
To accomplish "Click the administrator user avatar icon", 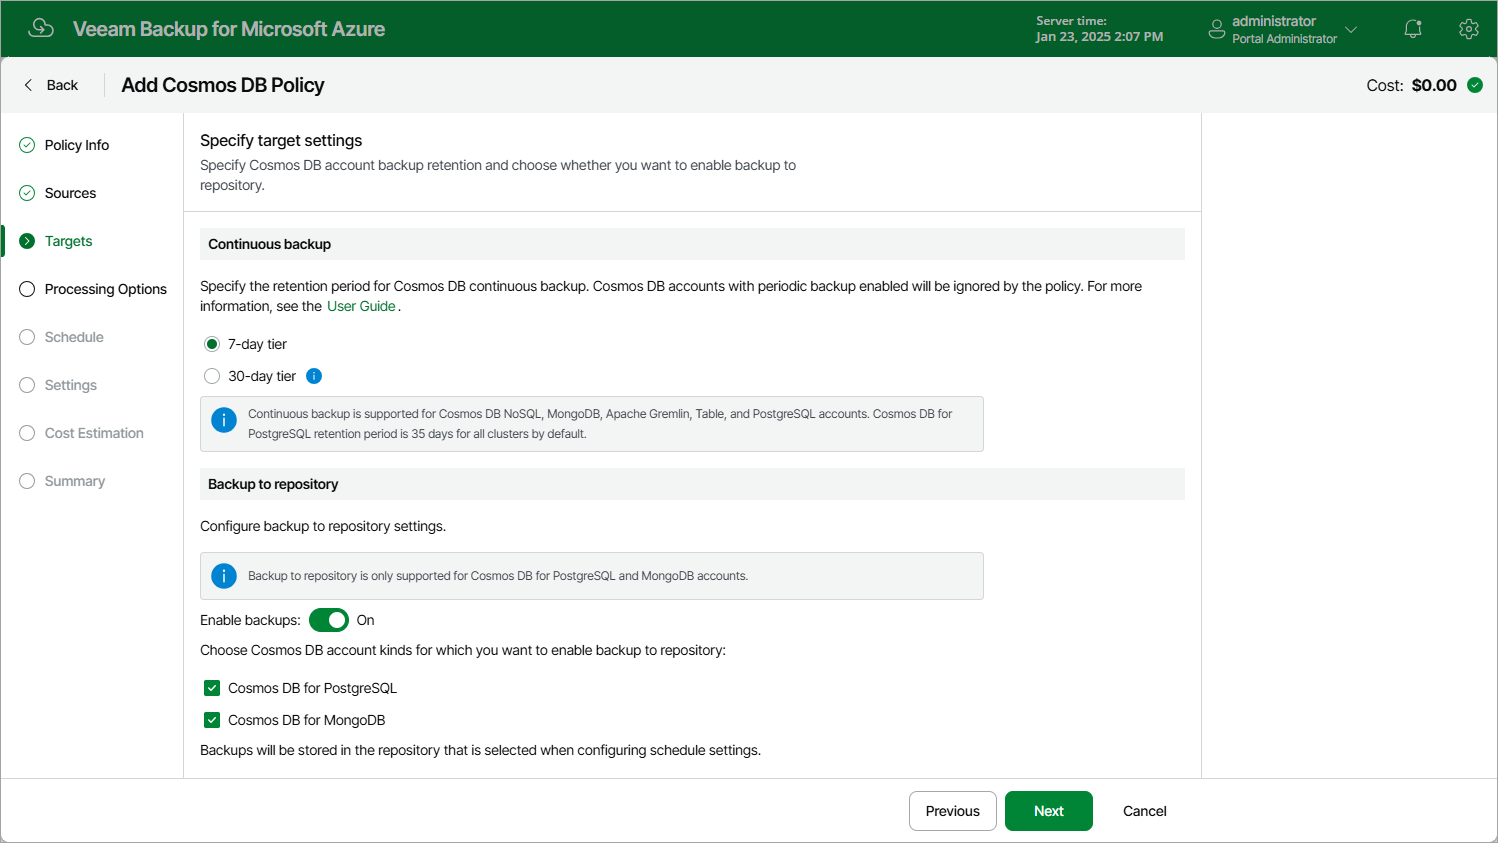I will coord(1217,29).
